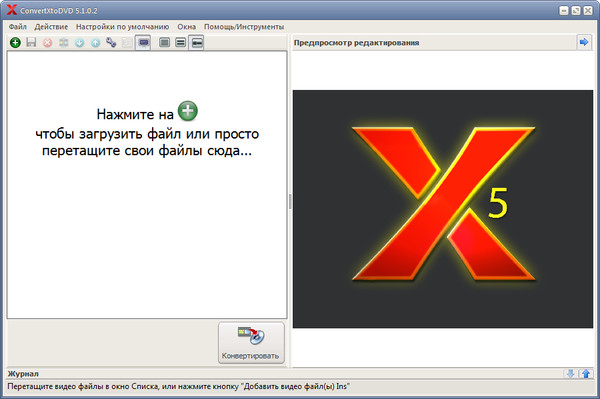The height and width of the screenshot is (399, 600).
Task: Click the red remove item icon
Action: click(x=47, y=42)
